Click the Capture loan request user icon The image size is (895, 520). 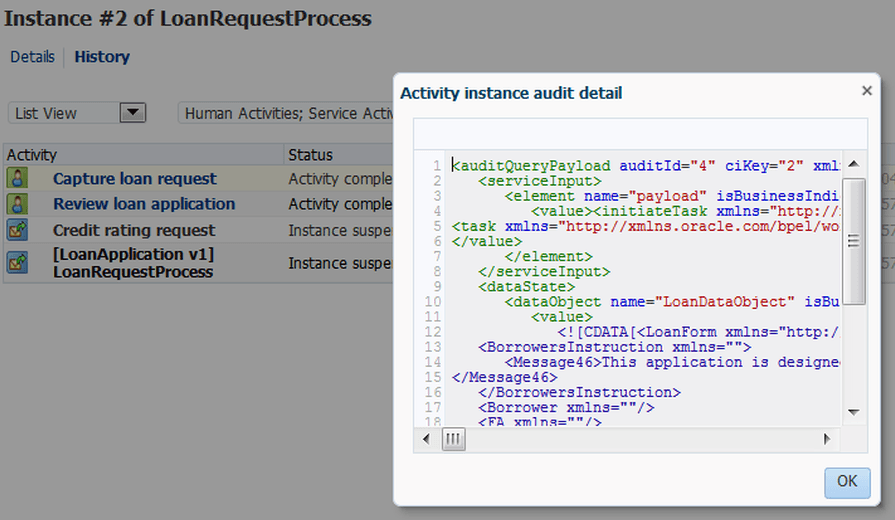(17, 178)
